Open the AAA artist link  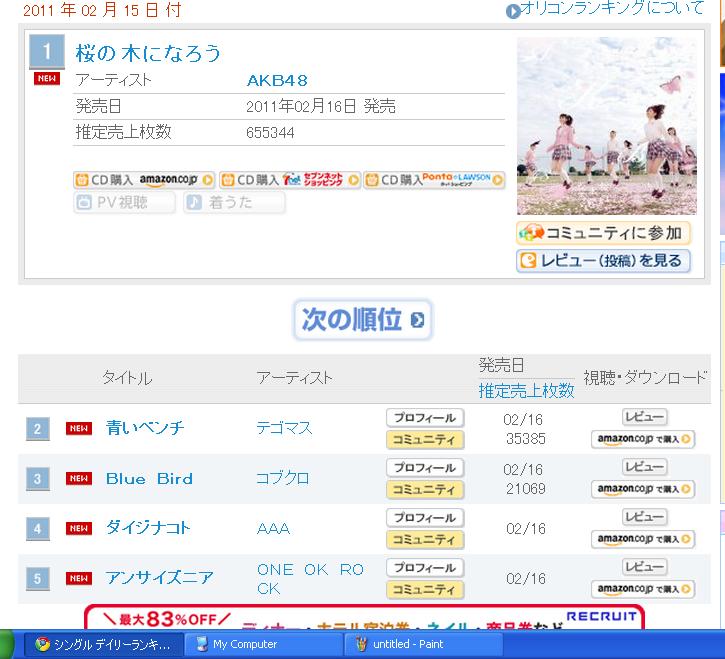273,529
